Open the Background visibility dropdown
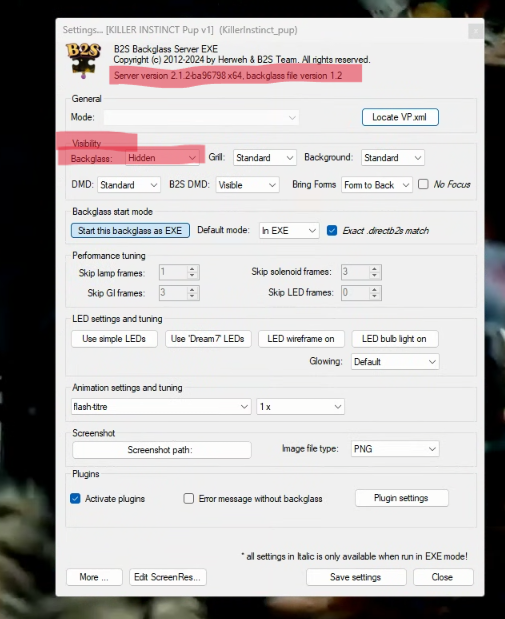The width and height of the screenshot is (505, 619). tap(392, 158)
